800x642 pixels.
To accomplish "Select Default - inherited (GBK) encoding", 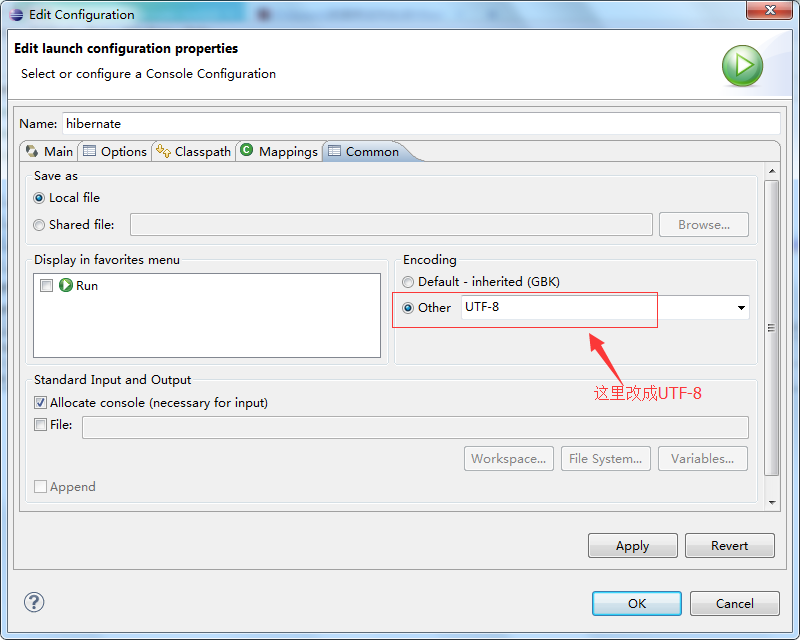I will pos(408,281).
